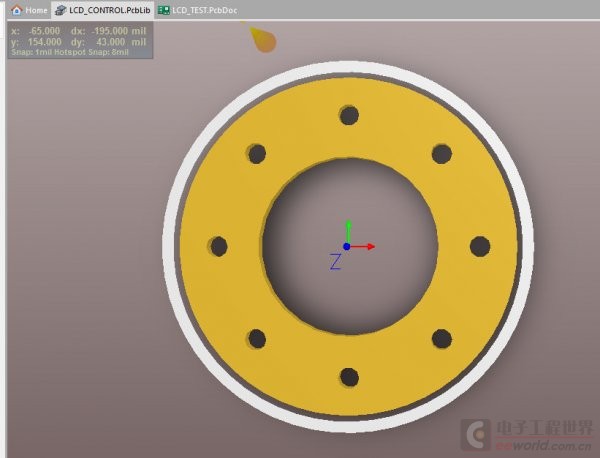Select the LCD_CONTROL.PcbLib tab
Viewport: 600px width, 458px height.
pyautogui.click(x=103, y=10)
